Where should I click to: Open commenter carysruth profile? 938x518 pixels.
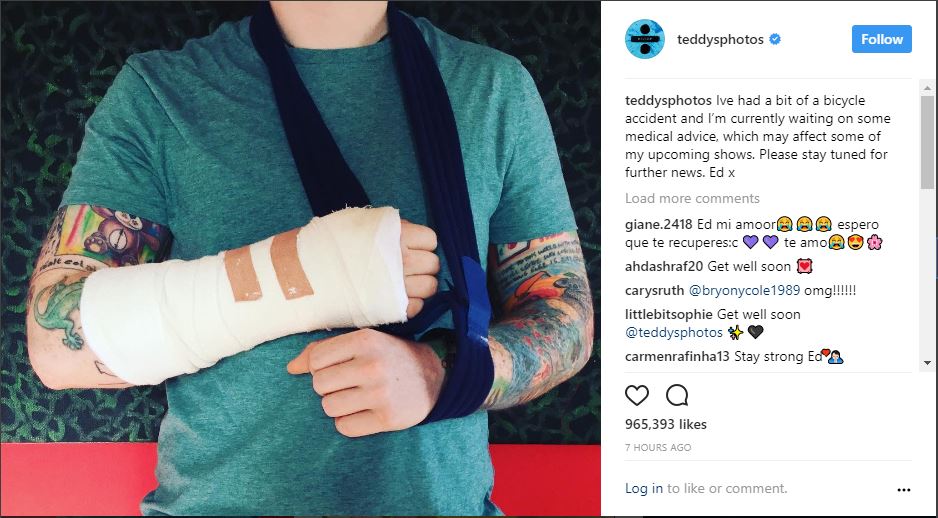point(654,291)
